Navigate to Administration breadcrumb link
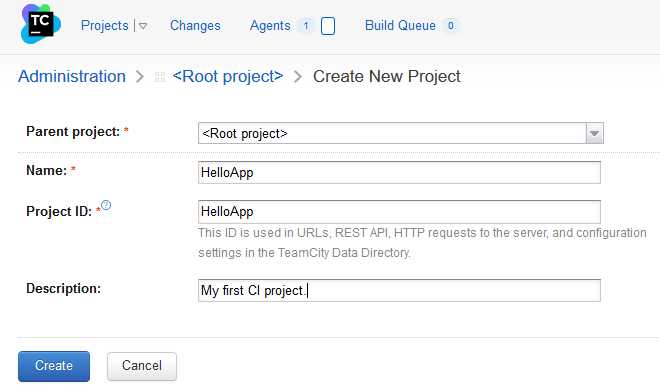660x385 pixels. tap(72, 76)
